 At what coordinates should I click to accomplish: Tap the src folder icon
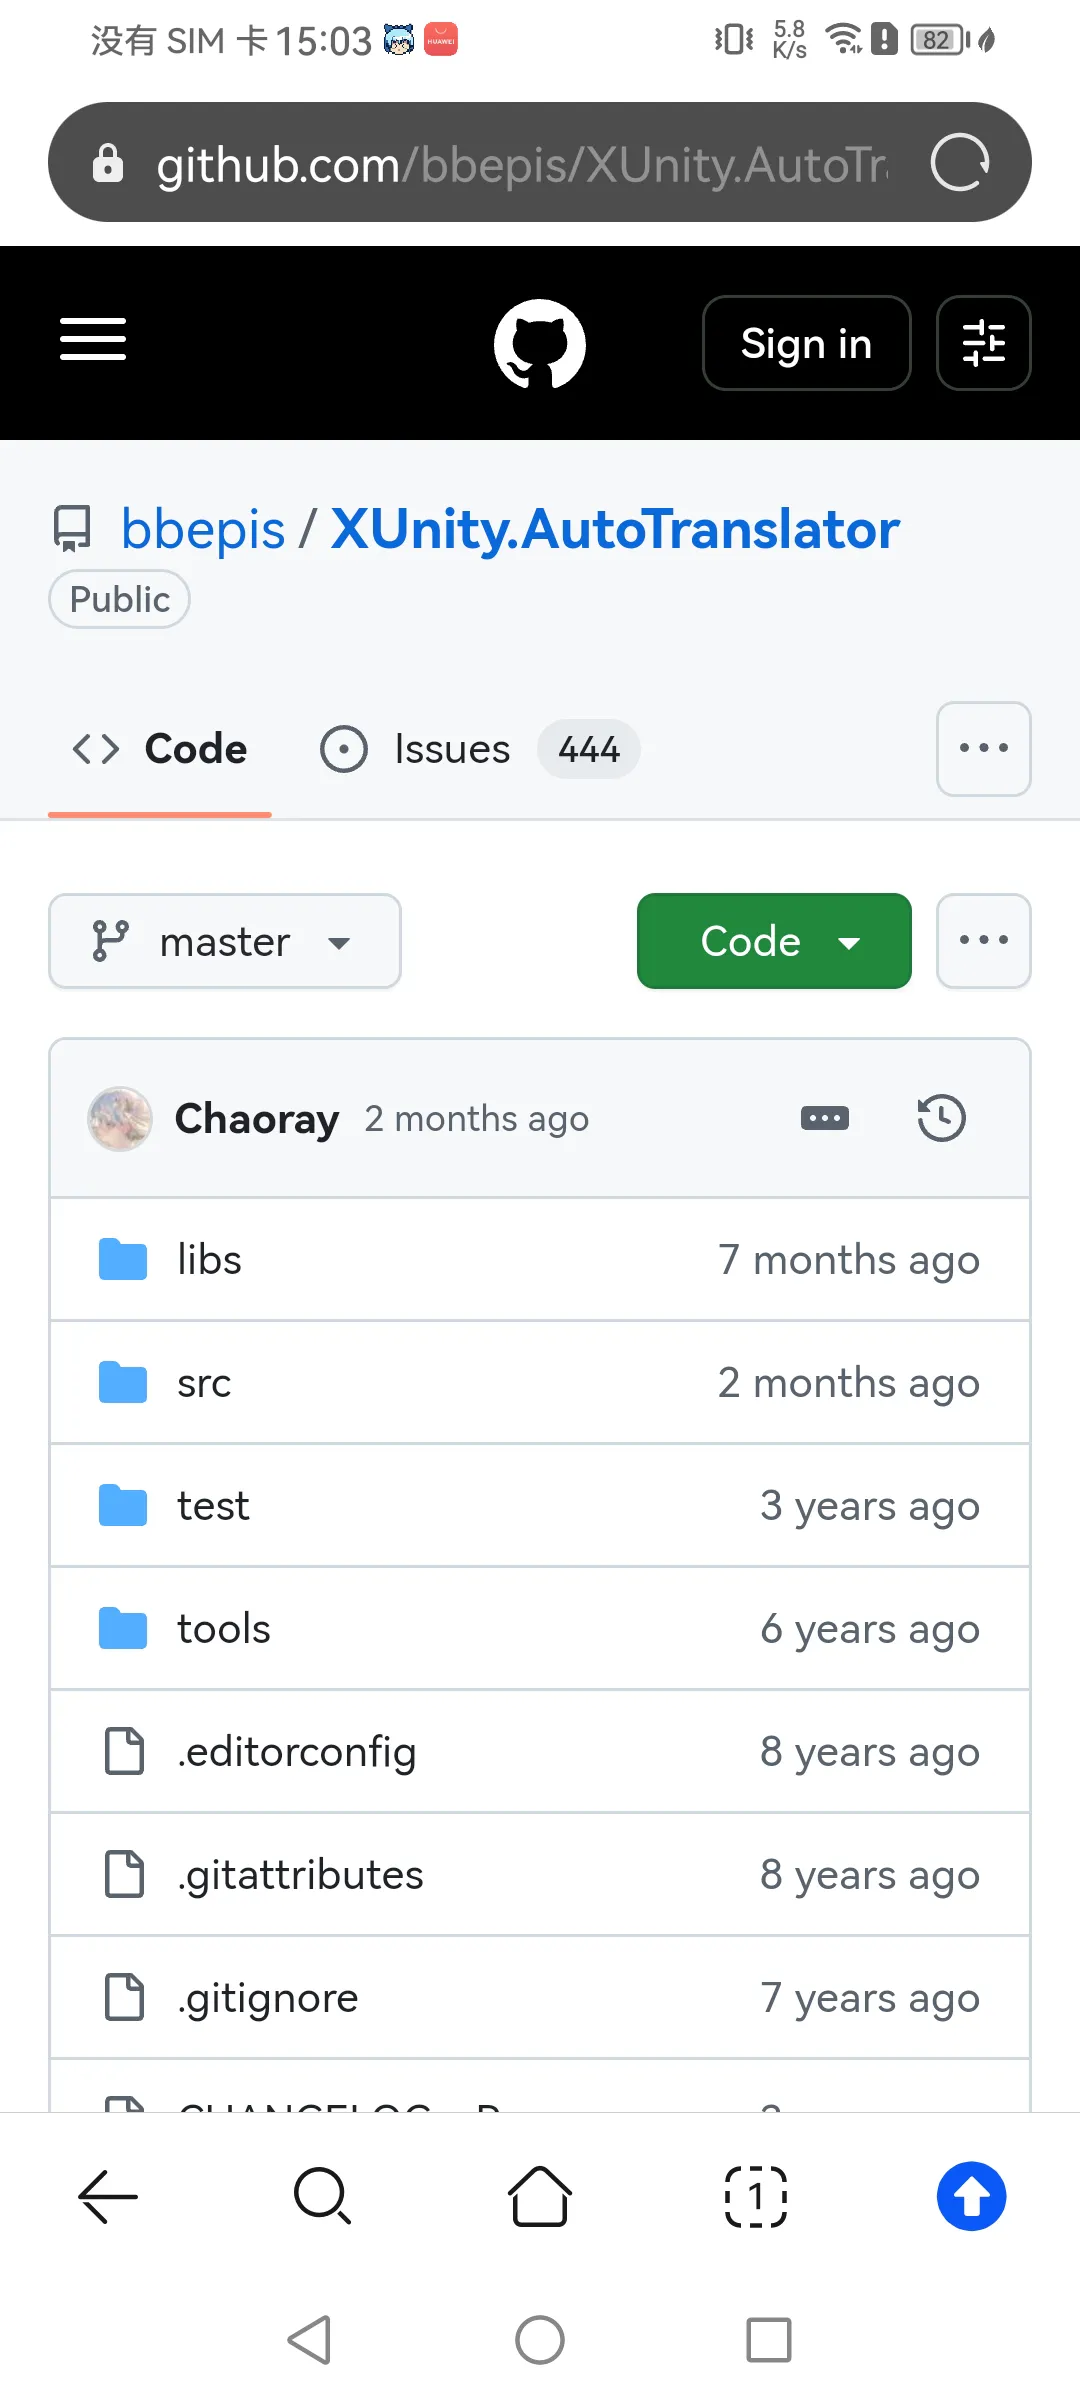point(123,1383)
